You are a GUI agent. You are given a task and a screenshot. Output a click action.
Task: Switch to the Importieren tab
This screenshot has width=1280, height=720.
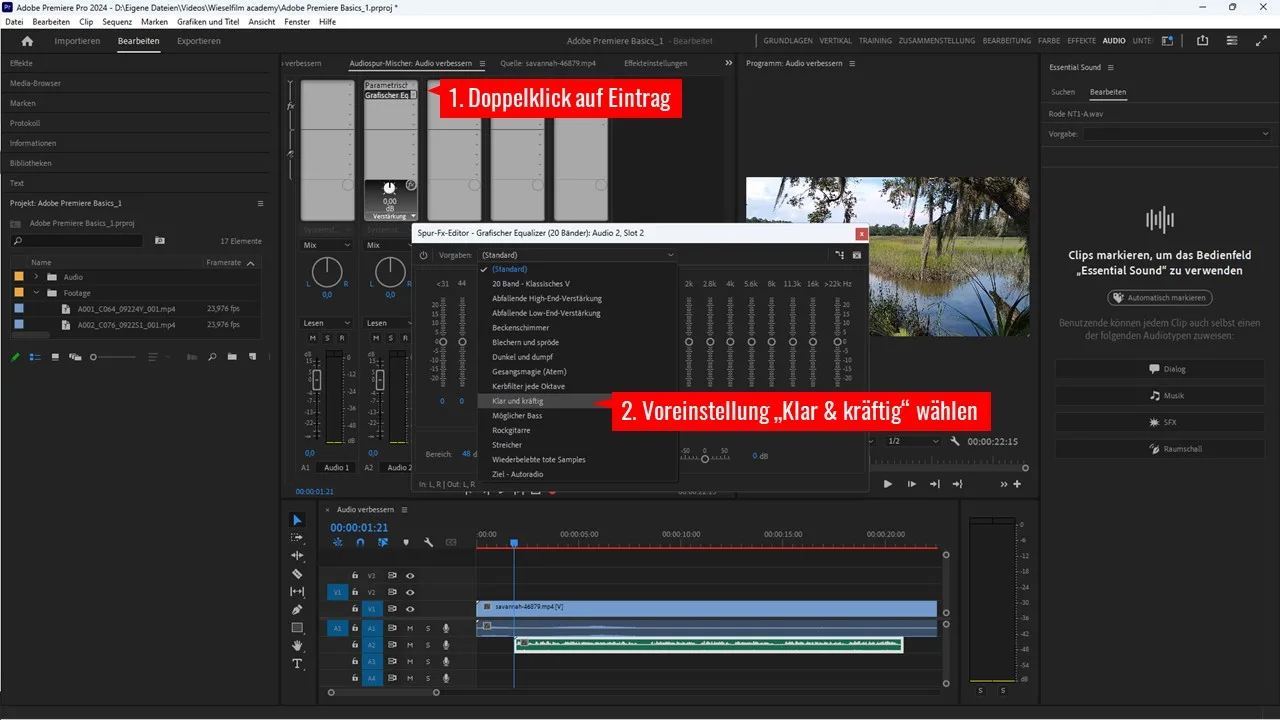tap(77, 41)
